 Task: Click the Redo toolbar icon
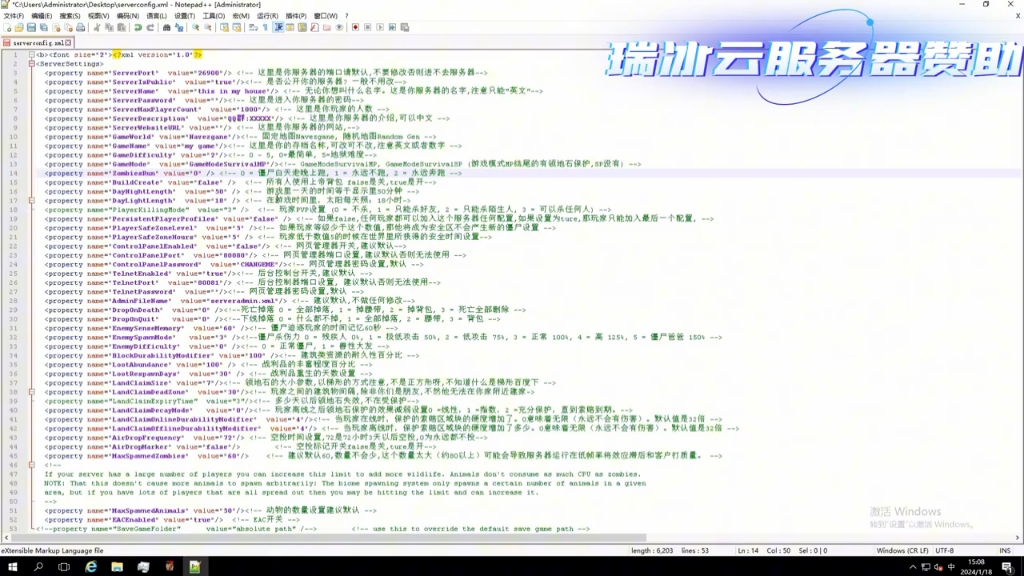pyautogui.click(x=151, y=27)
